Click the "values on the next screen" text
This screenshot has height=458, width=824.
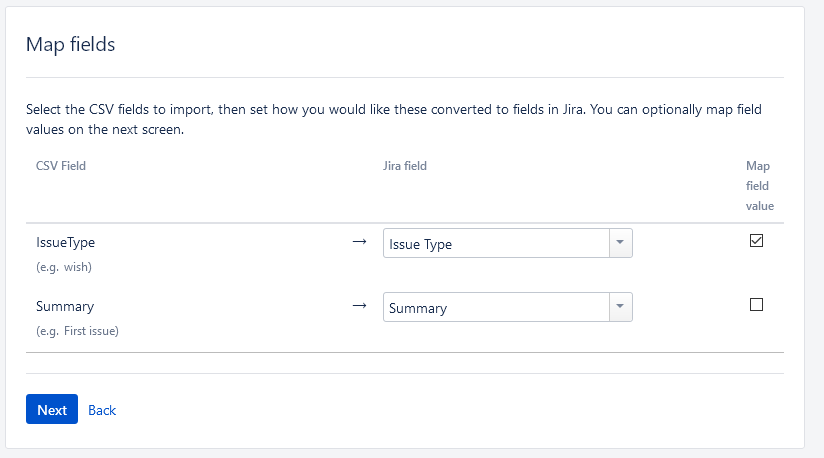coord(104,129)
